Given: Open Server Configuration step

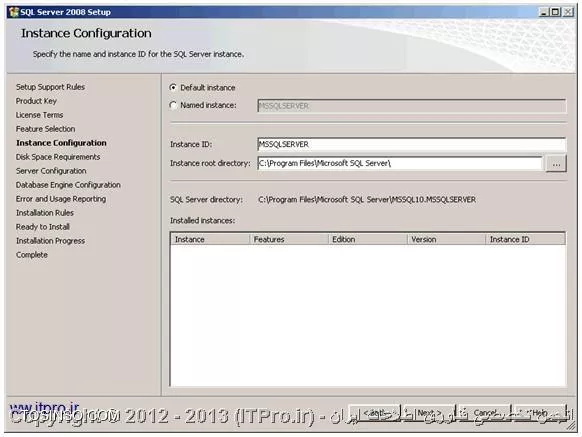Looking at the screenshot, I should [51, 171].
